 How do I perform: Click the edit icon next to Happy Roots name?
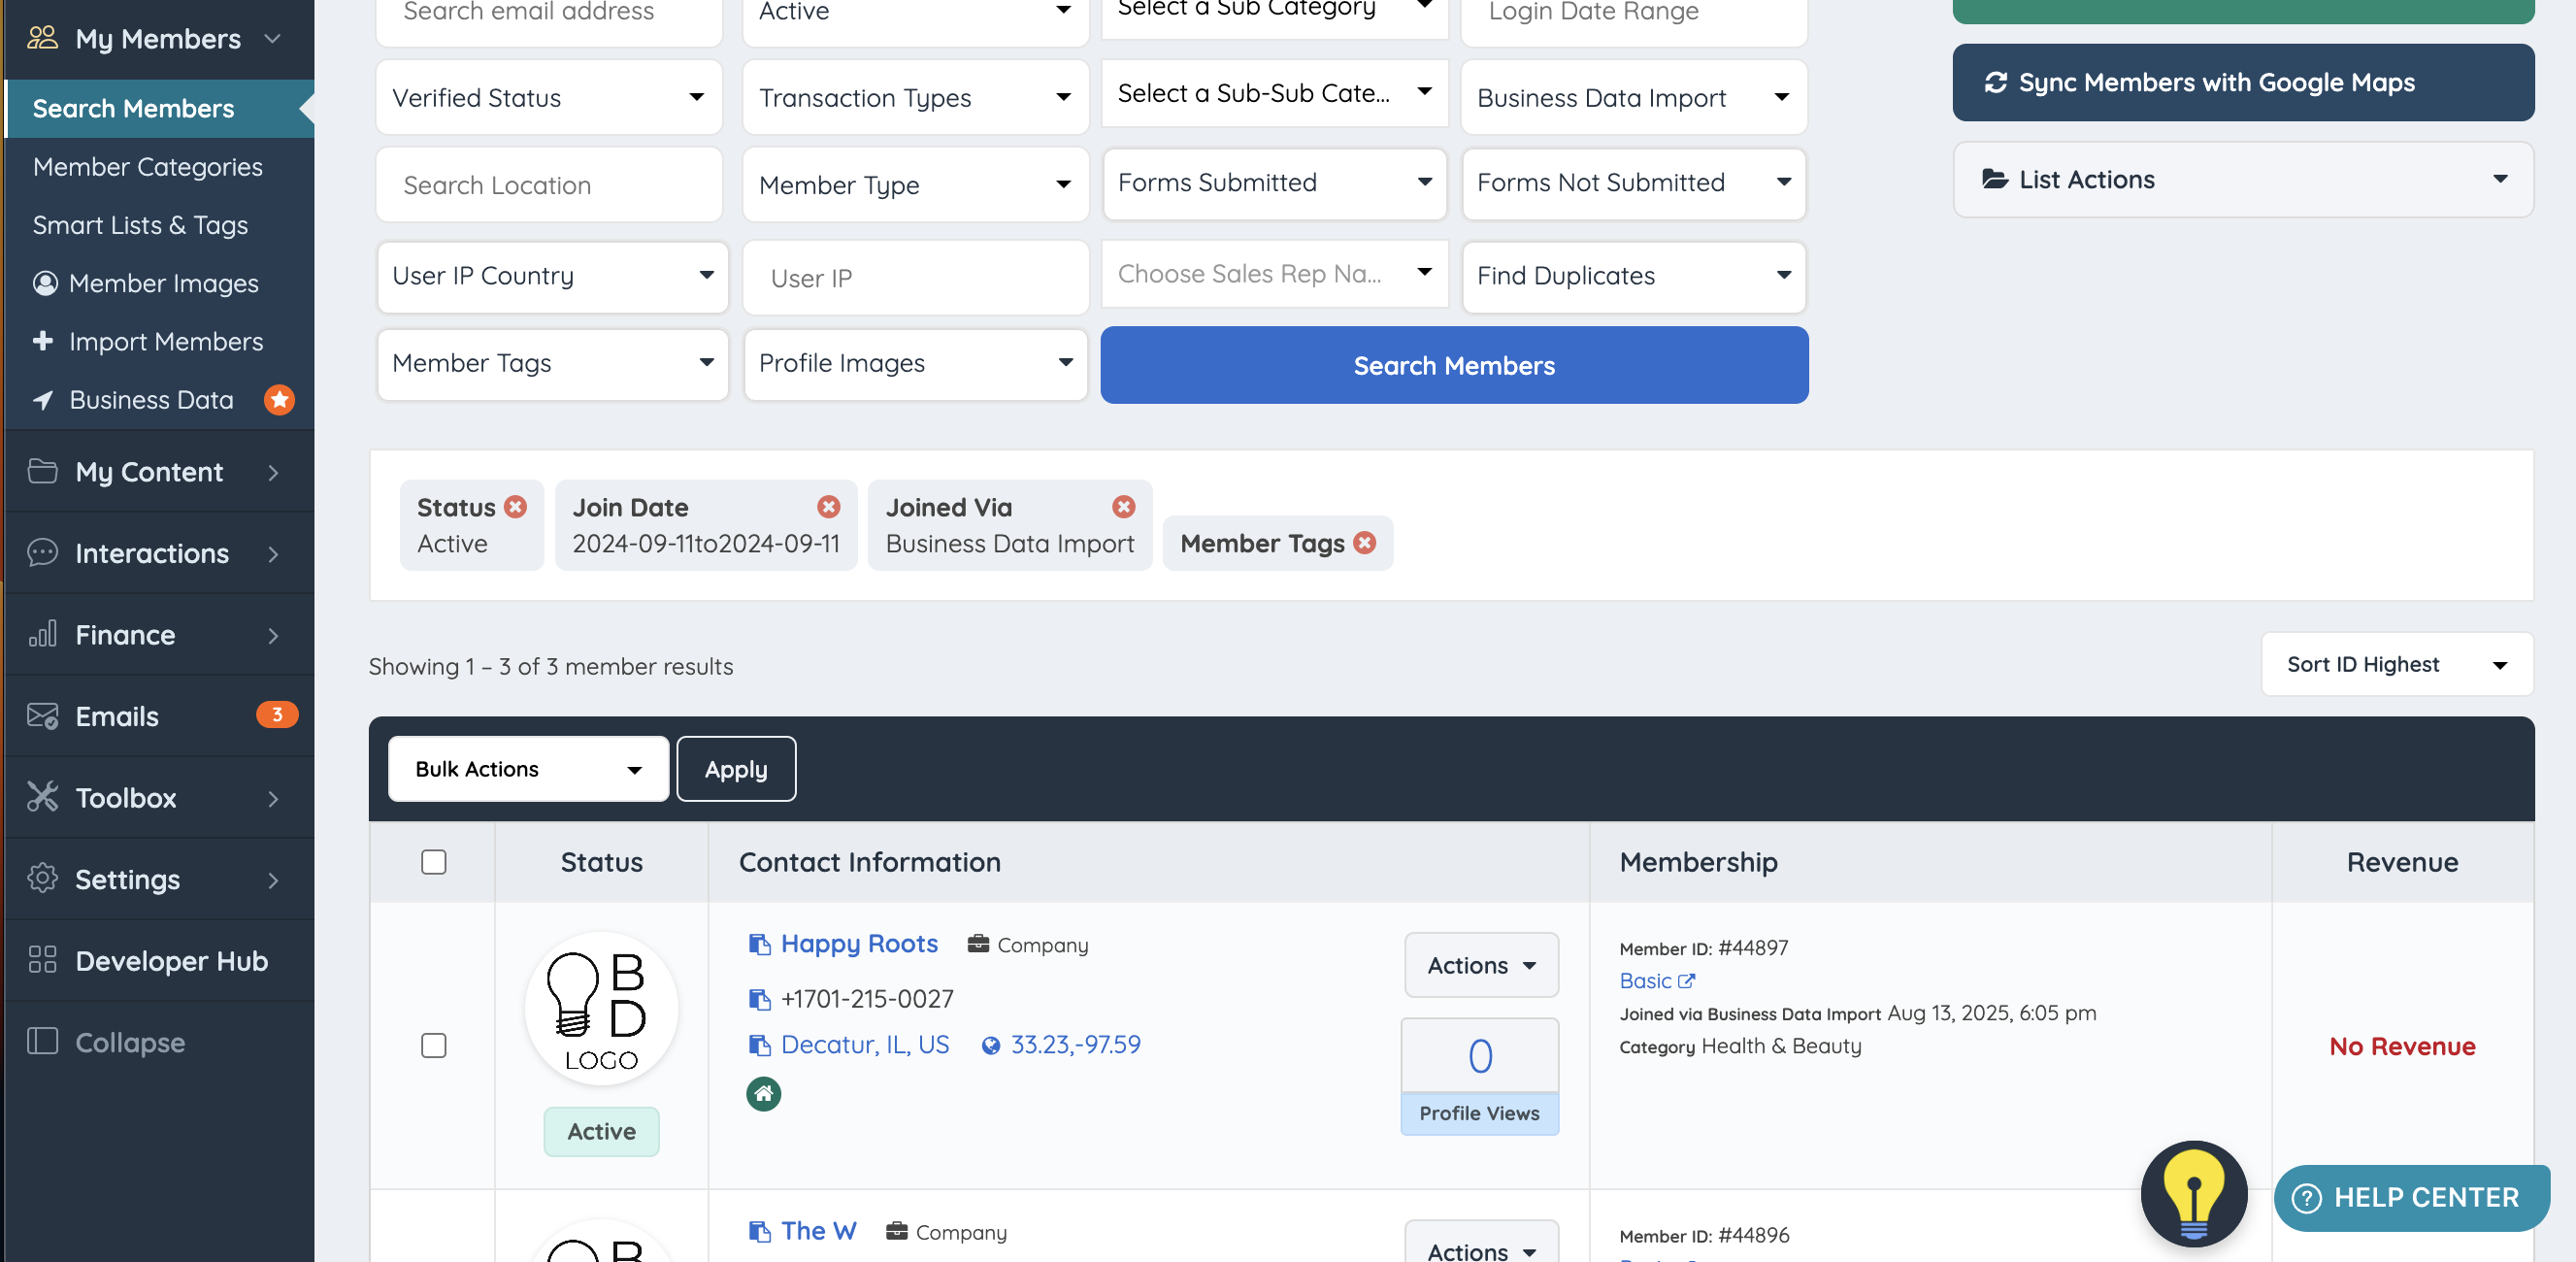759,944
